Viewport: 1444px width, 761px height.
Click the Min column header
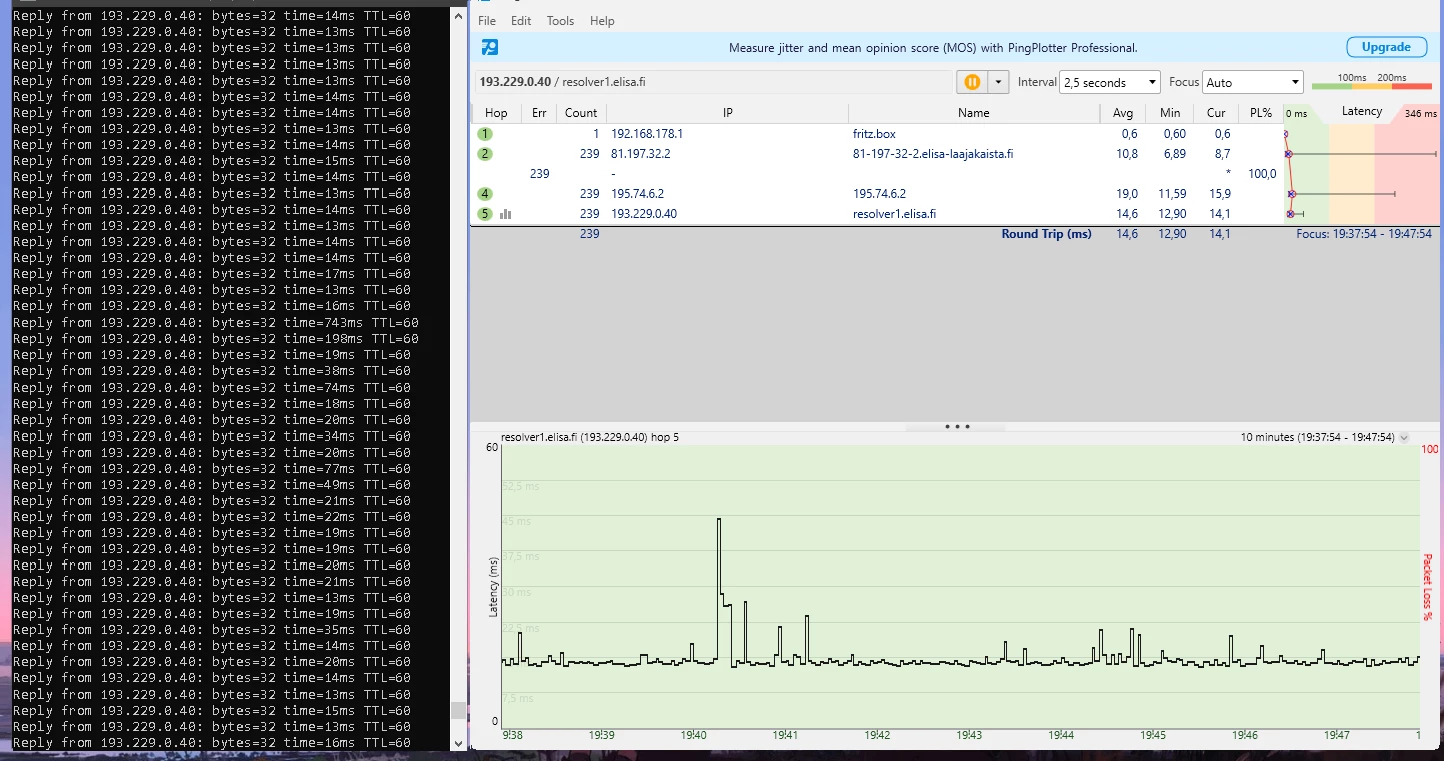[x=1170, y=113]
